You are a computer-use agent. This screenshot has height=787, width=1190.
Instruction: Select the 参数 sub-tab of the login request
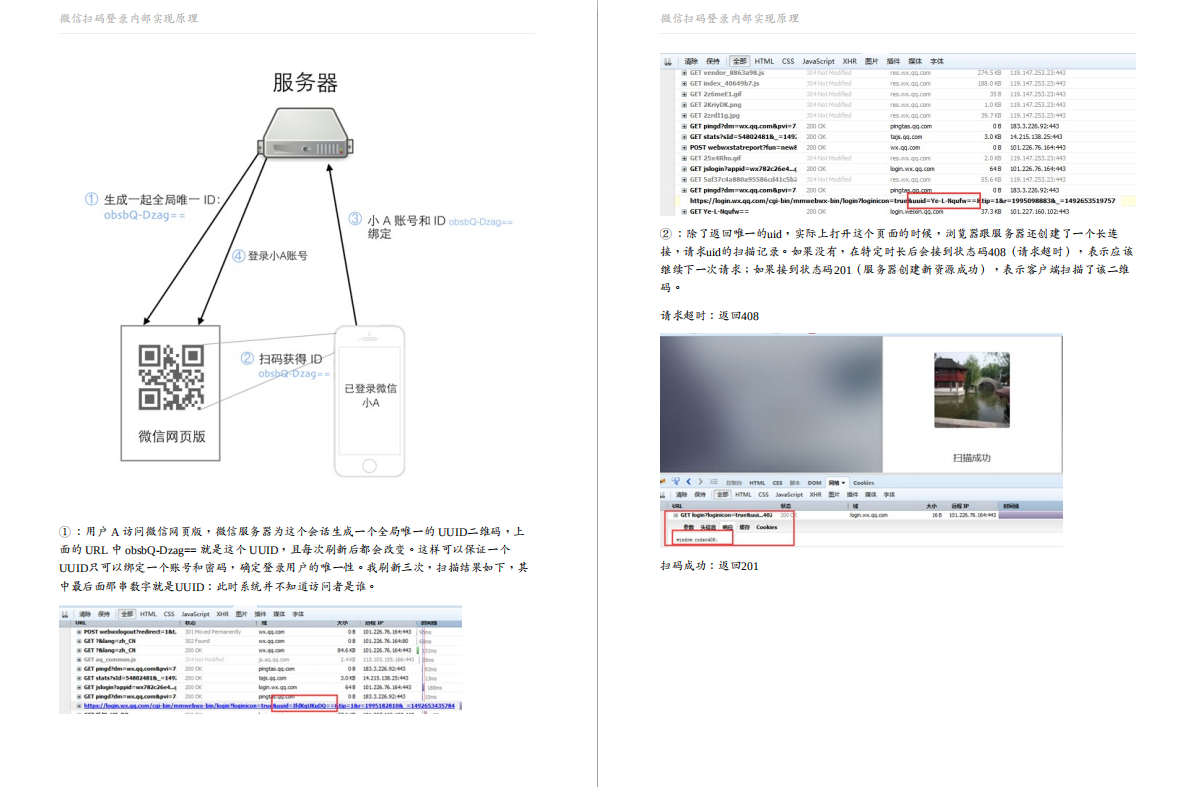[x=688, y=527]
